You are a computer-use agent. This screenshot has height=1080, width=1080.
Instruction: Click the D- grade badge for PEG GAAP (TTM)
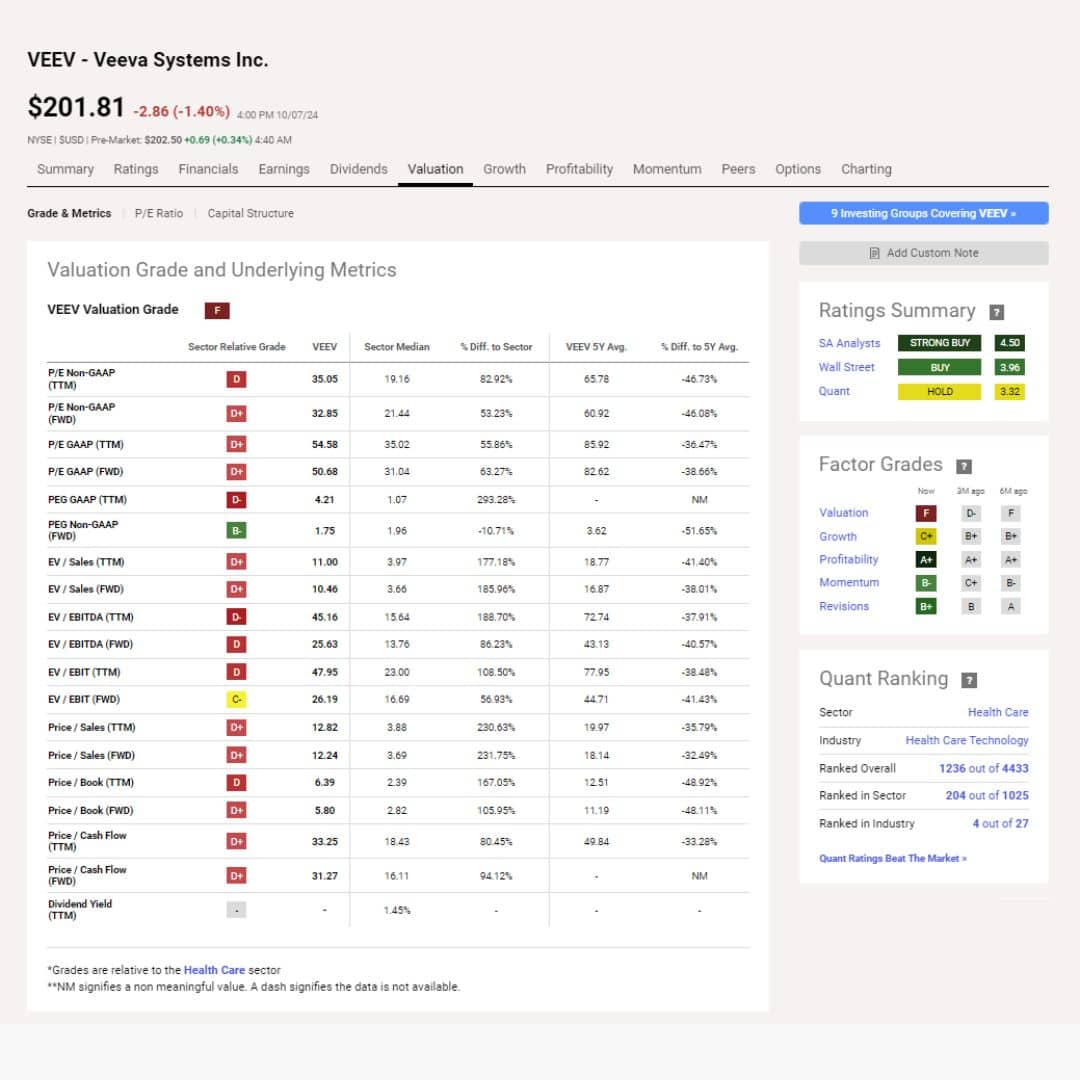click(x=236, y=499)
